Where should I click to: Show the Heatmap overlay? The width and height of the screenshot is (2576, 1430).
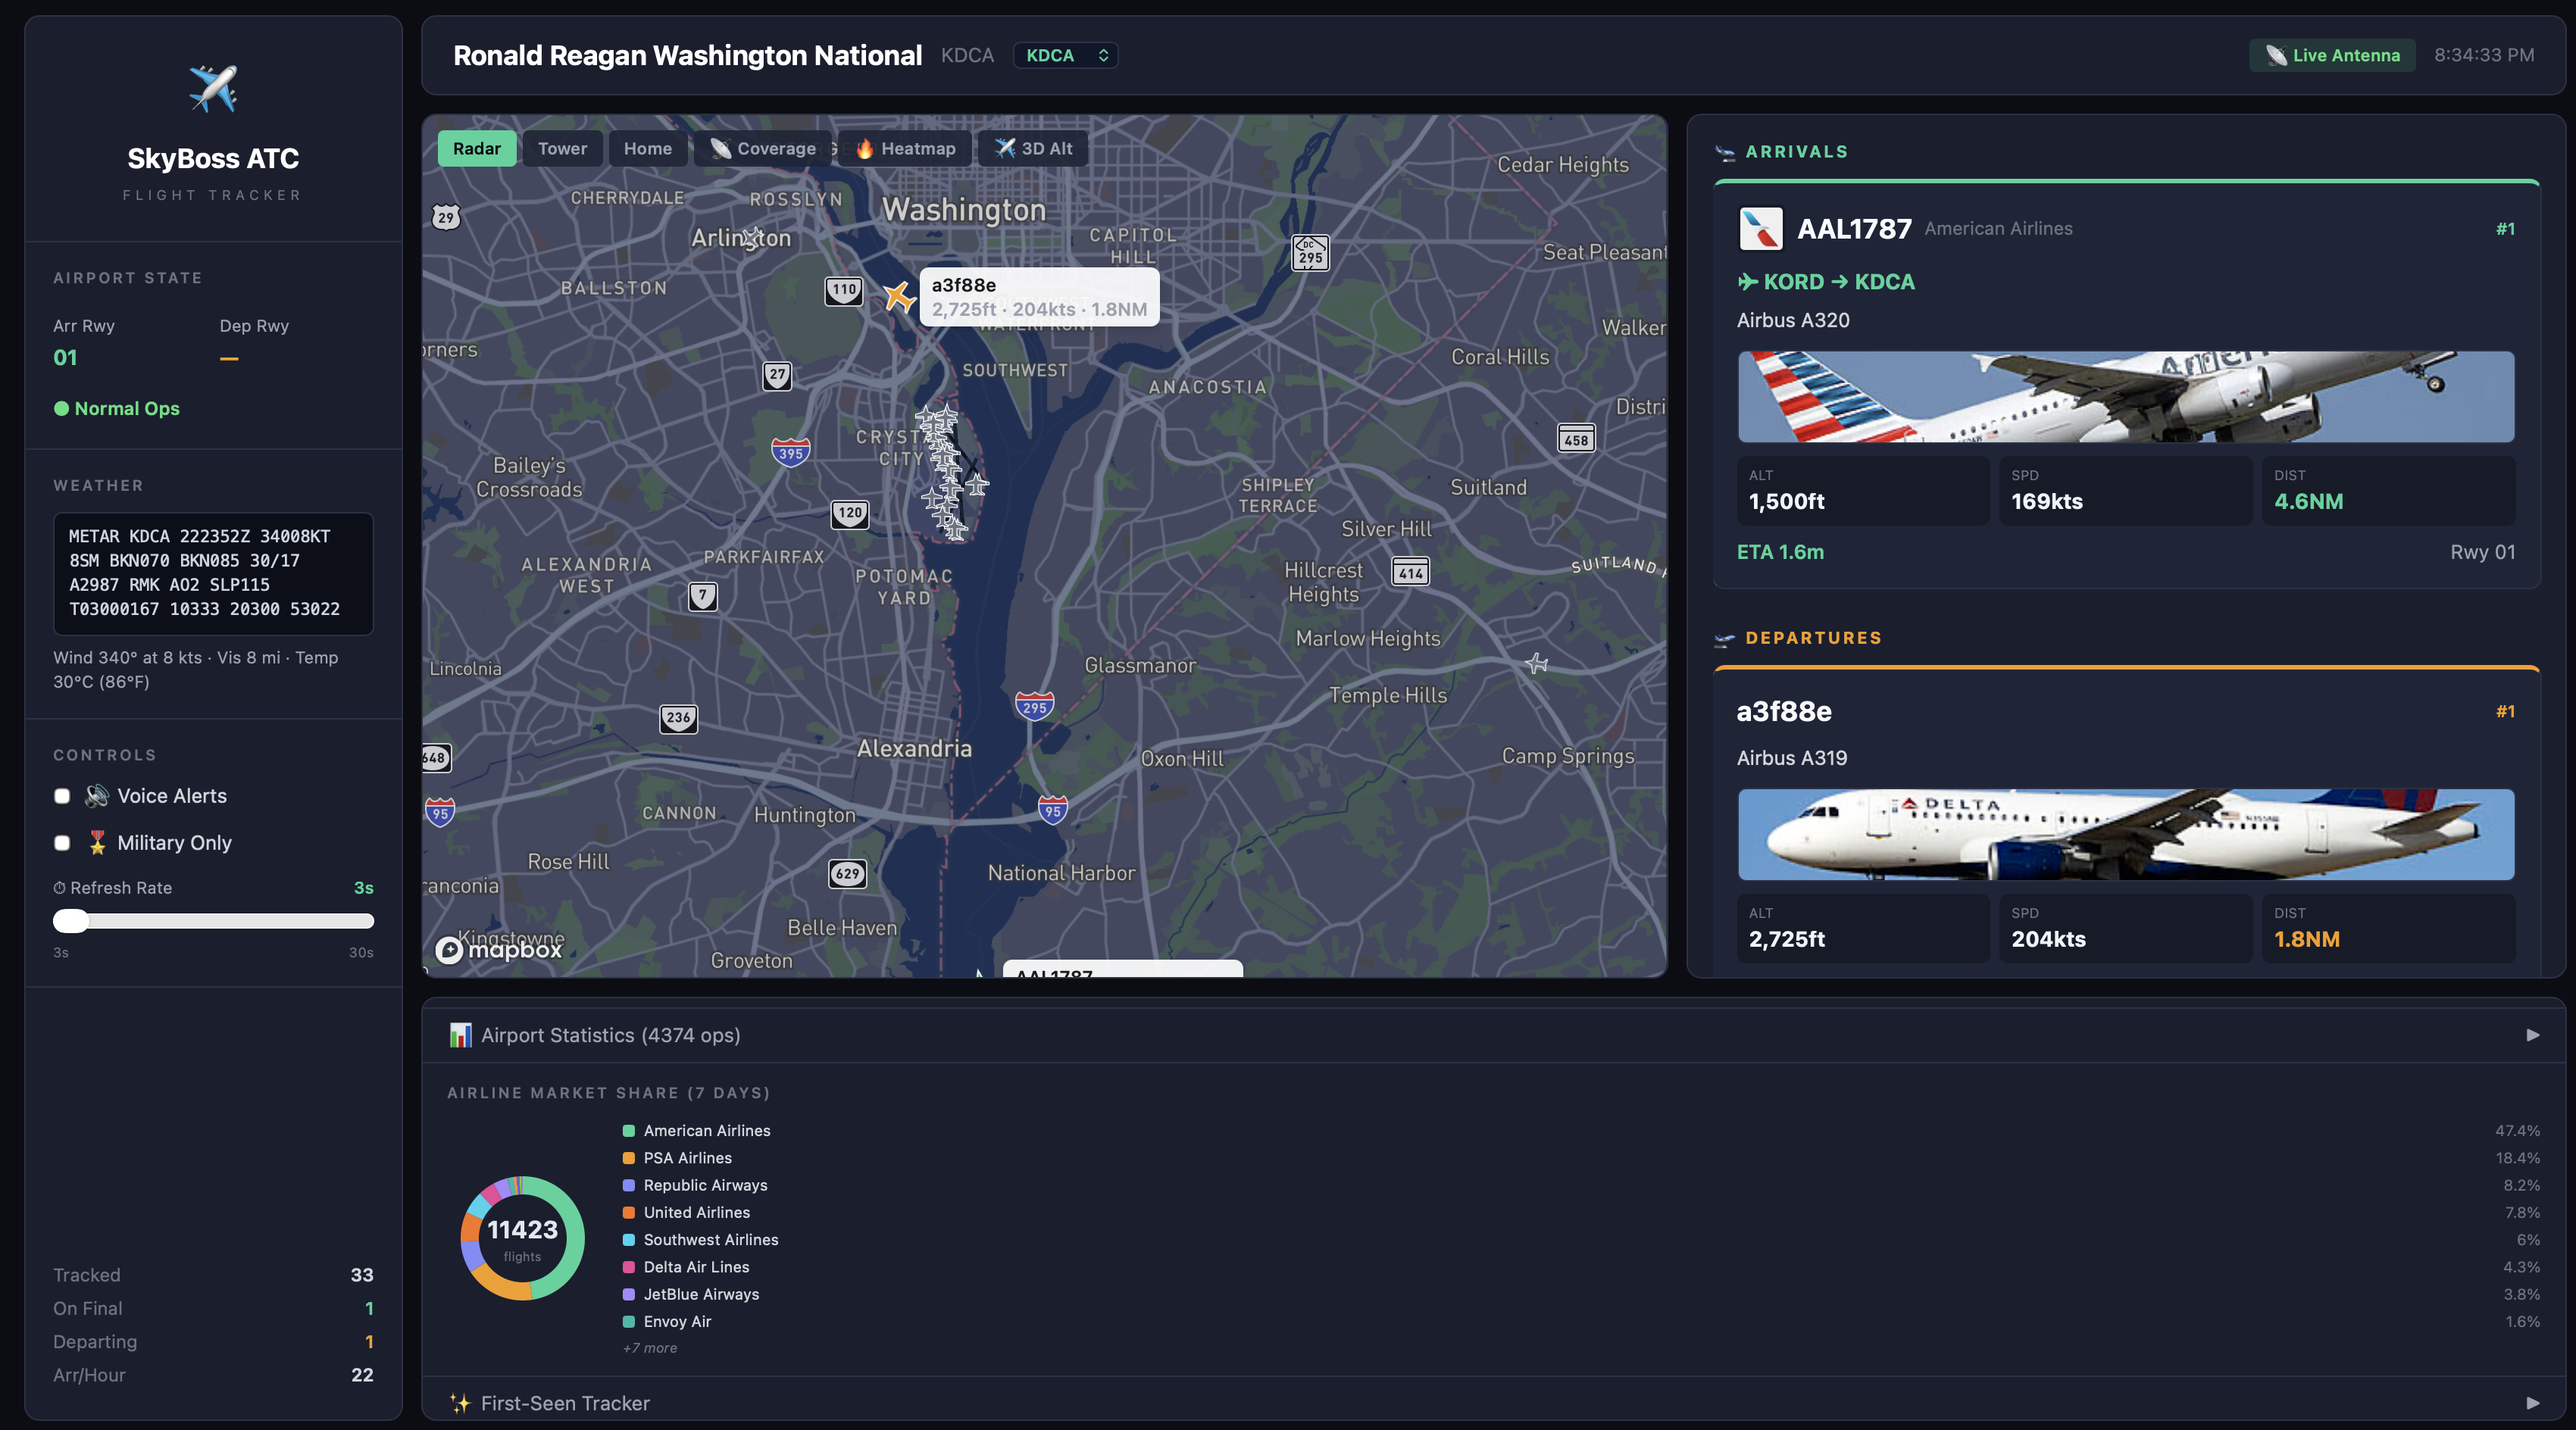[x=905, y=148]
